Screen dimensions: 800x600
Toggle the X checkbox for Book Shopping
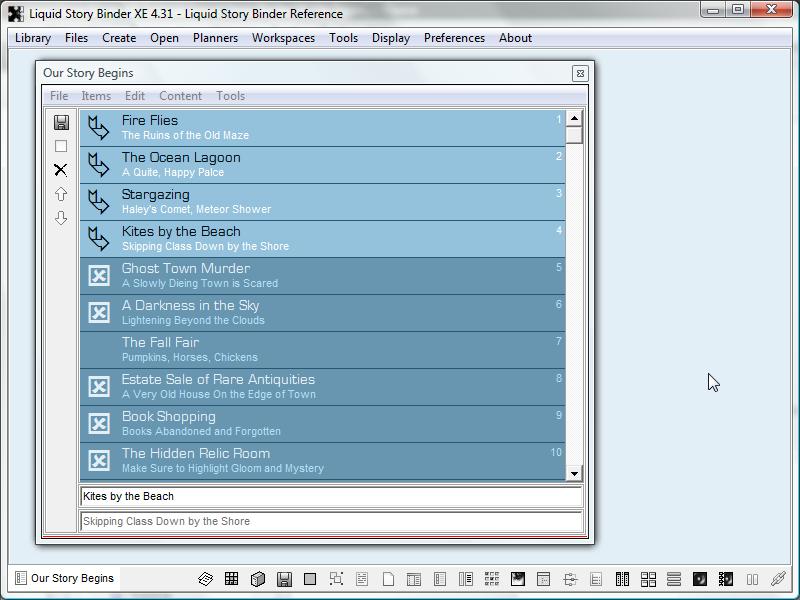pyautogui.click(x=99, y=423)
